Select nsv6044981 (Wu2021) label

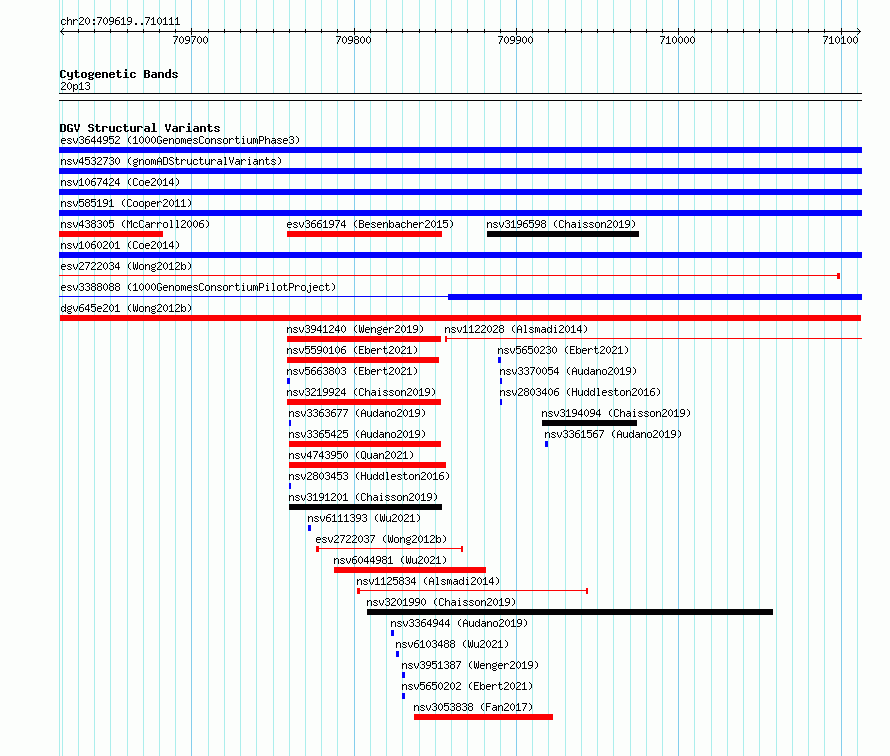pyautogui.click(x=390, y=560)
